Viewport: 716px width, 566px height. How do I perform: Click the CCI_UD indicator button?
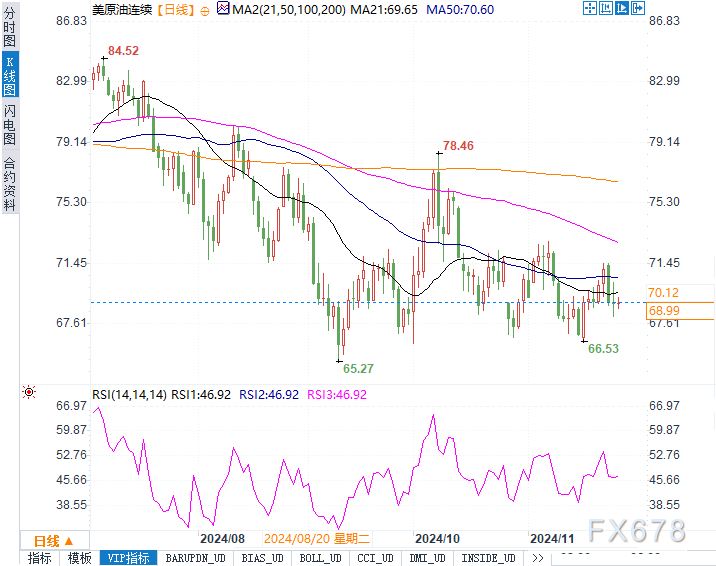click(x=375, y=558)
